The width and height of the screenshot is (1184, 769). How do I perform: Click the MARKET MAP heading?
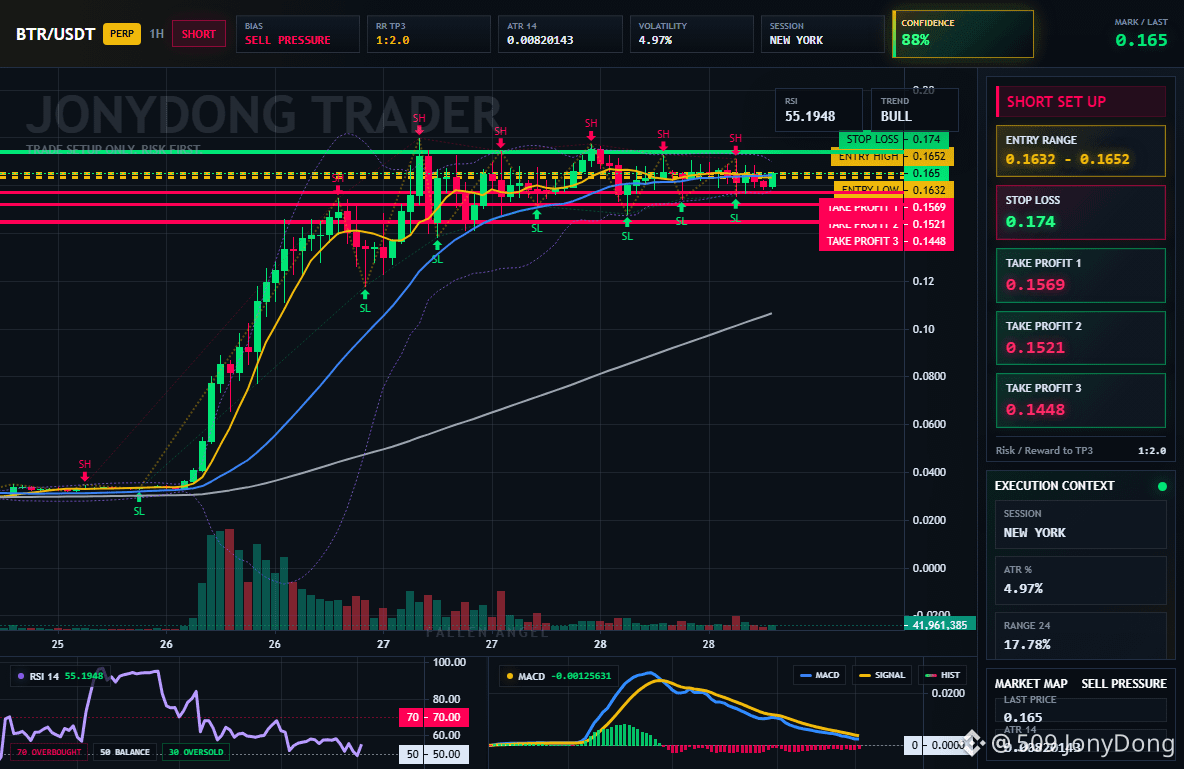point(1031,684)
